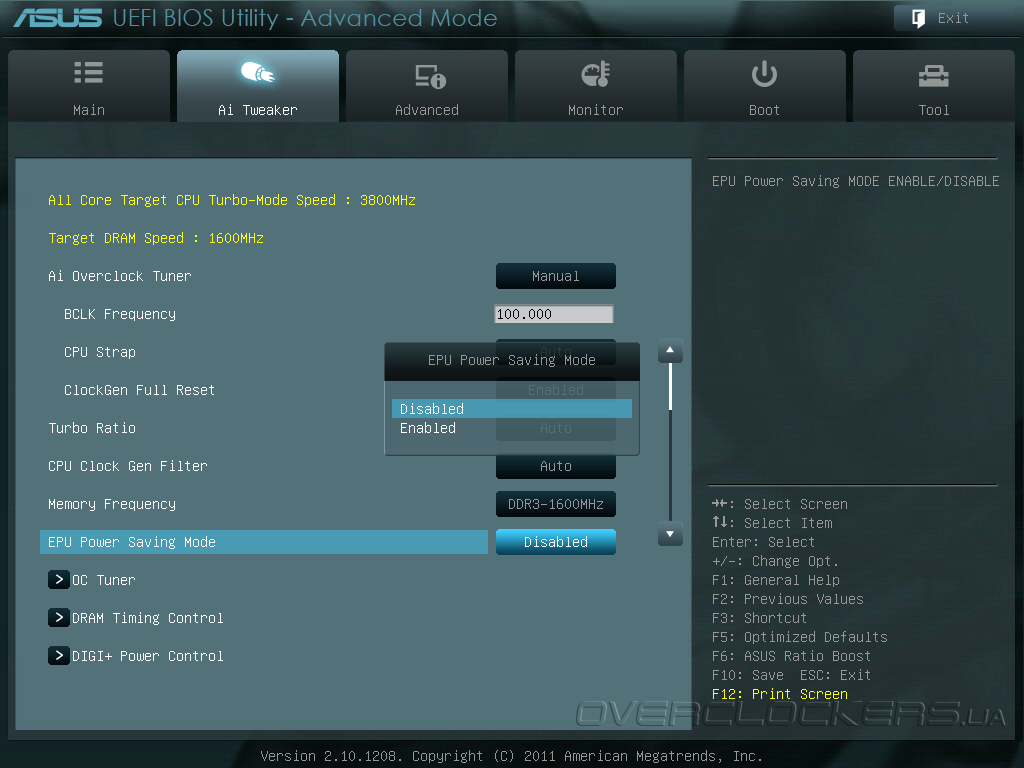Screen dimensions: 1024x768
Task: Click the BIOS version copyright line
Action: 511,756
